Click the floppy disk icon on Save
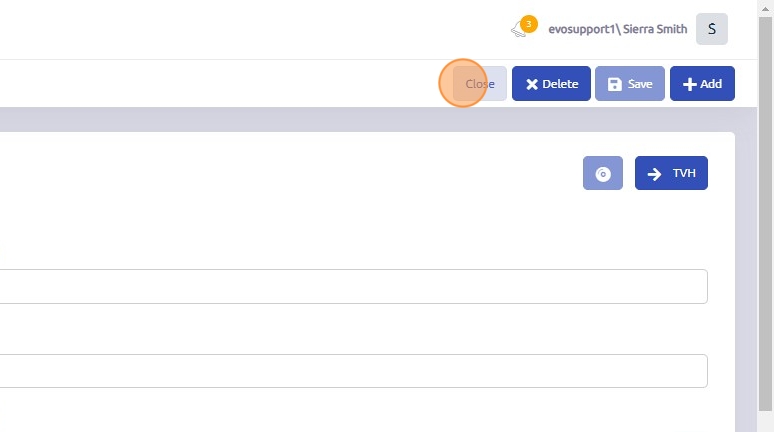This screenshot has height=432, width=774. click(x=615, y=84)
